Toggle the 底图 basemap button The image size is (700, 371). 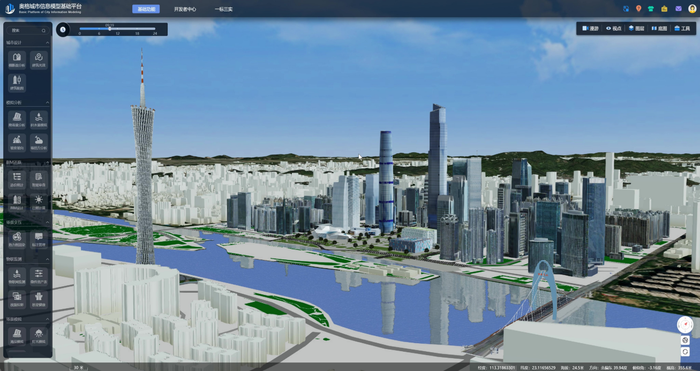click(x=659, y=29)
